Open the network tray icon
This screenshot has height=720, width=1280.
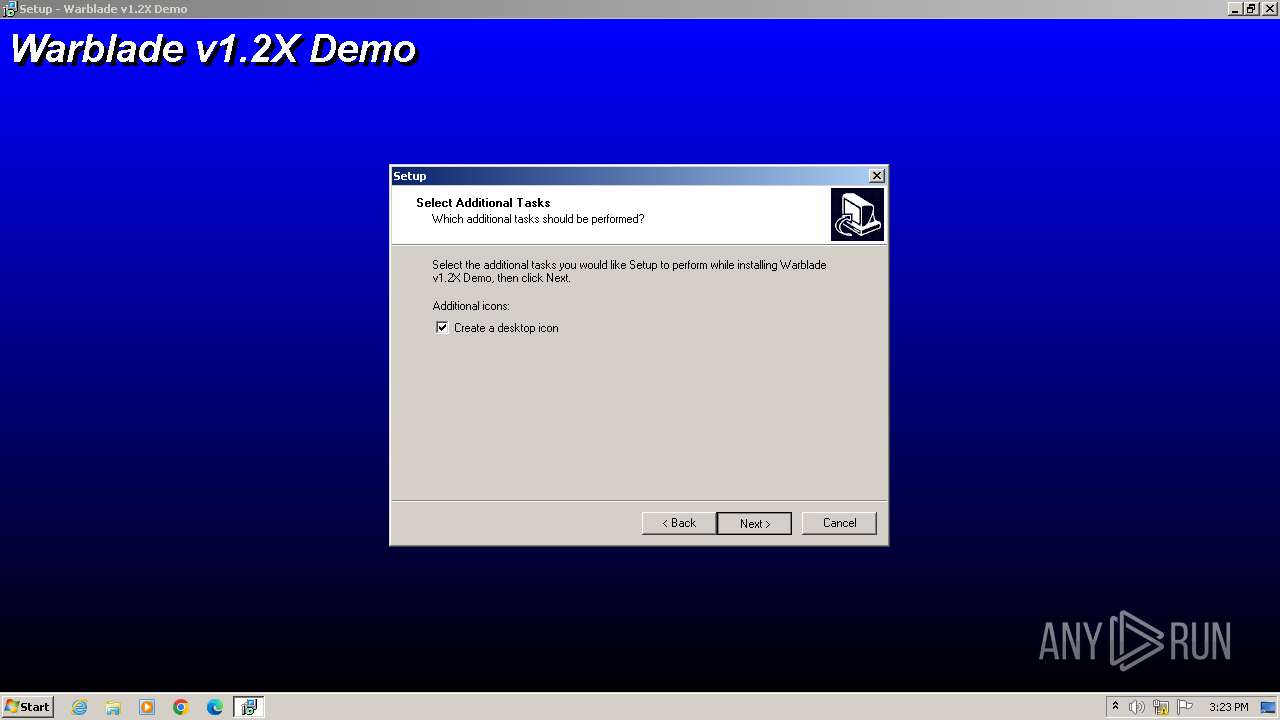click(x=1161, y=707)
